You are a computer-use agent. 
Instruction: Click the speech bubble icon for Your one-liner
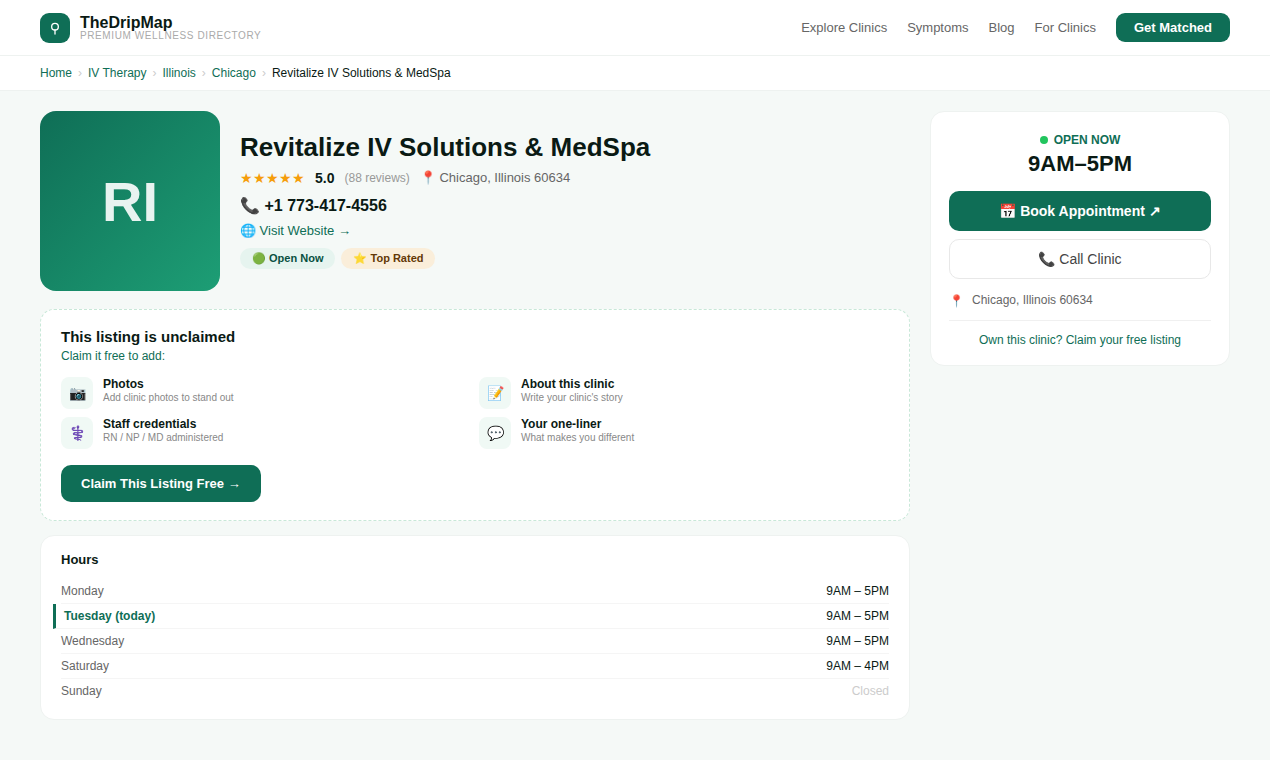[x=495, y=433]
